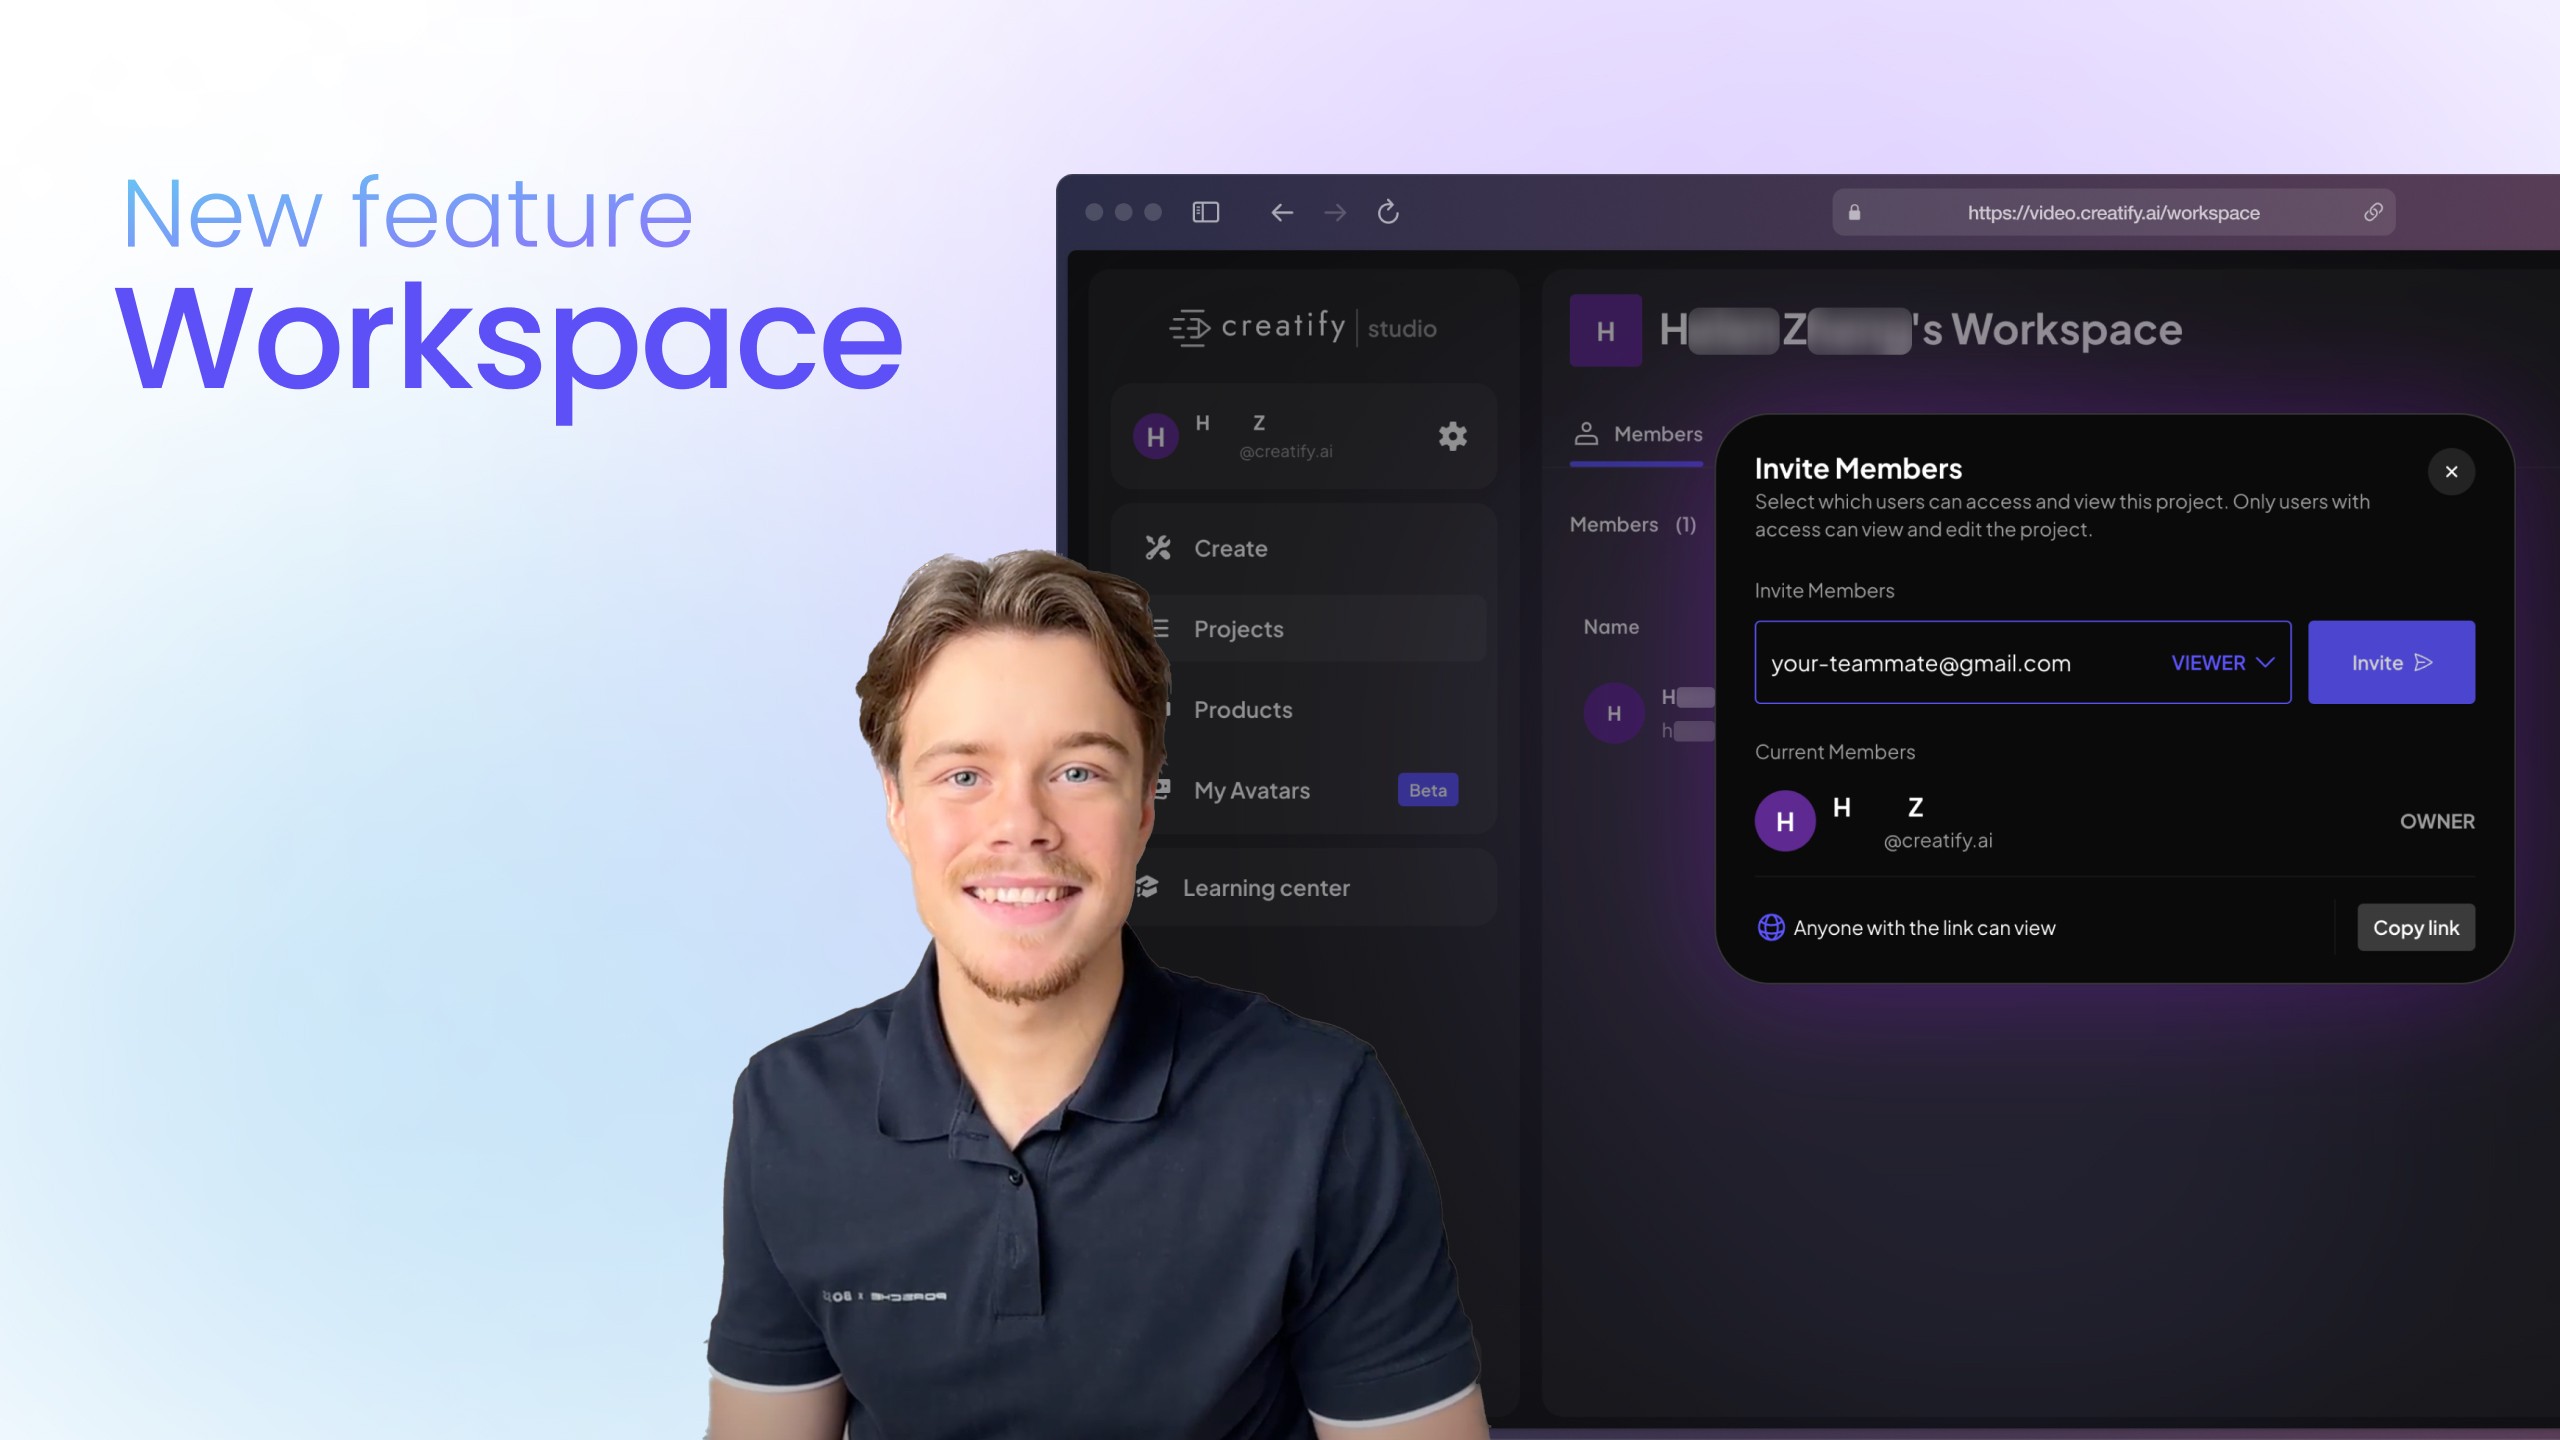Switch to the Members tab

(x=1637, y=435)
